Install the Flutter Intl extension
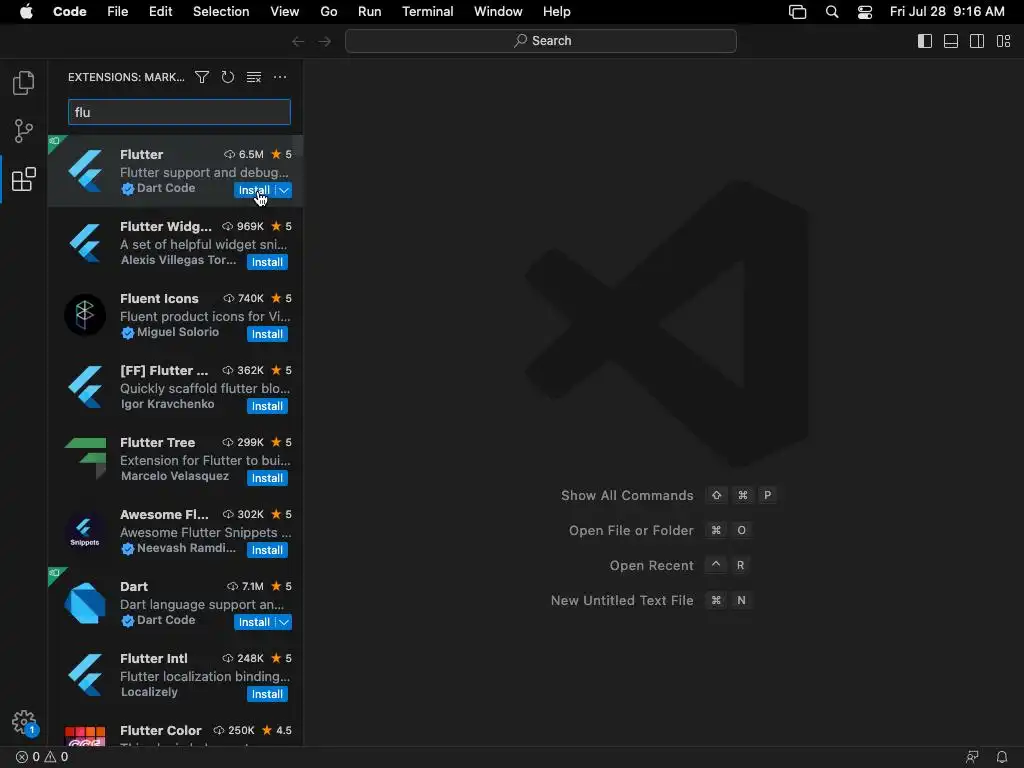The width and height of the screenshot is (1024, 768). (267, 694)
